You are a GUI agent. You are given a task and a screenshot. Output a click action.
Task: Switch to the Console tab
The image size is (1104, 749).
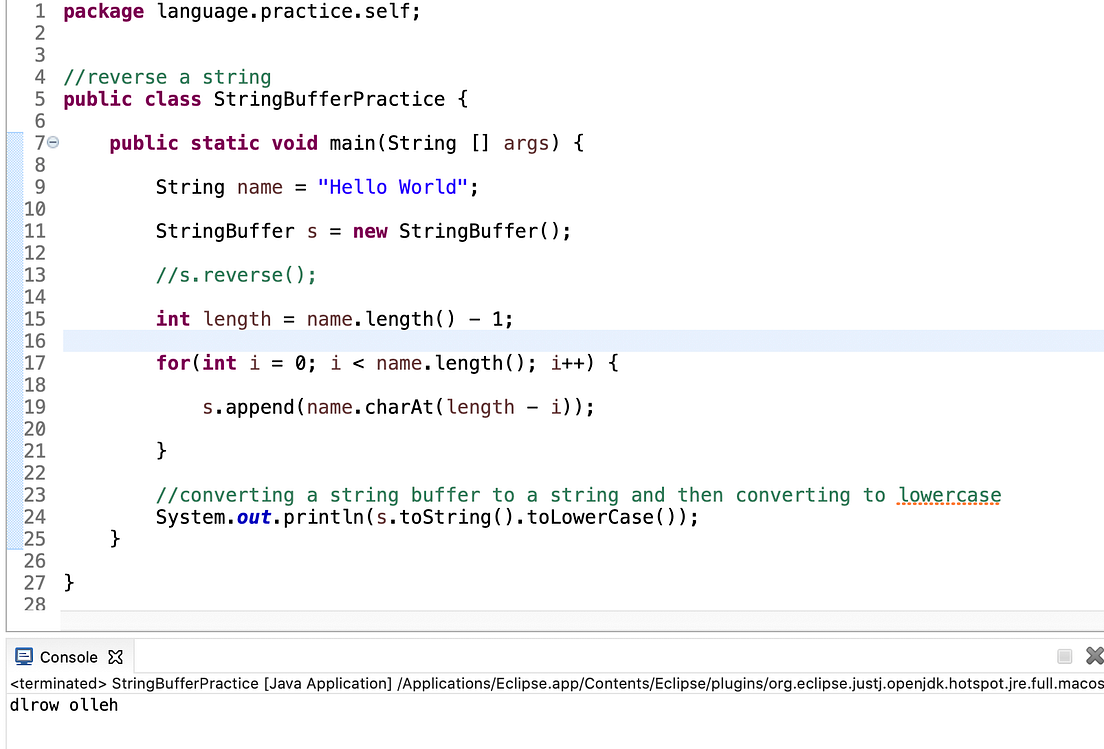69,657
